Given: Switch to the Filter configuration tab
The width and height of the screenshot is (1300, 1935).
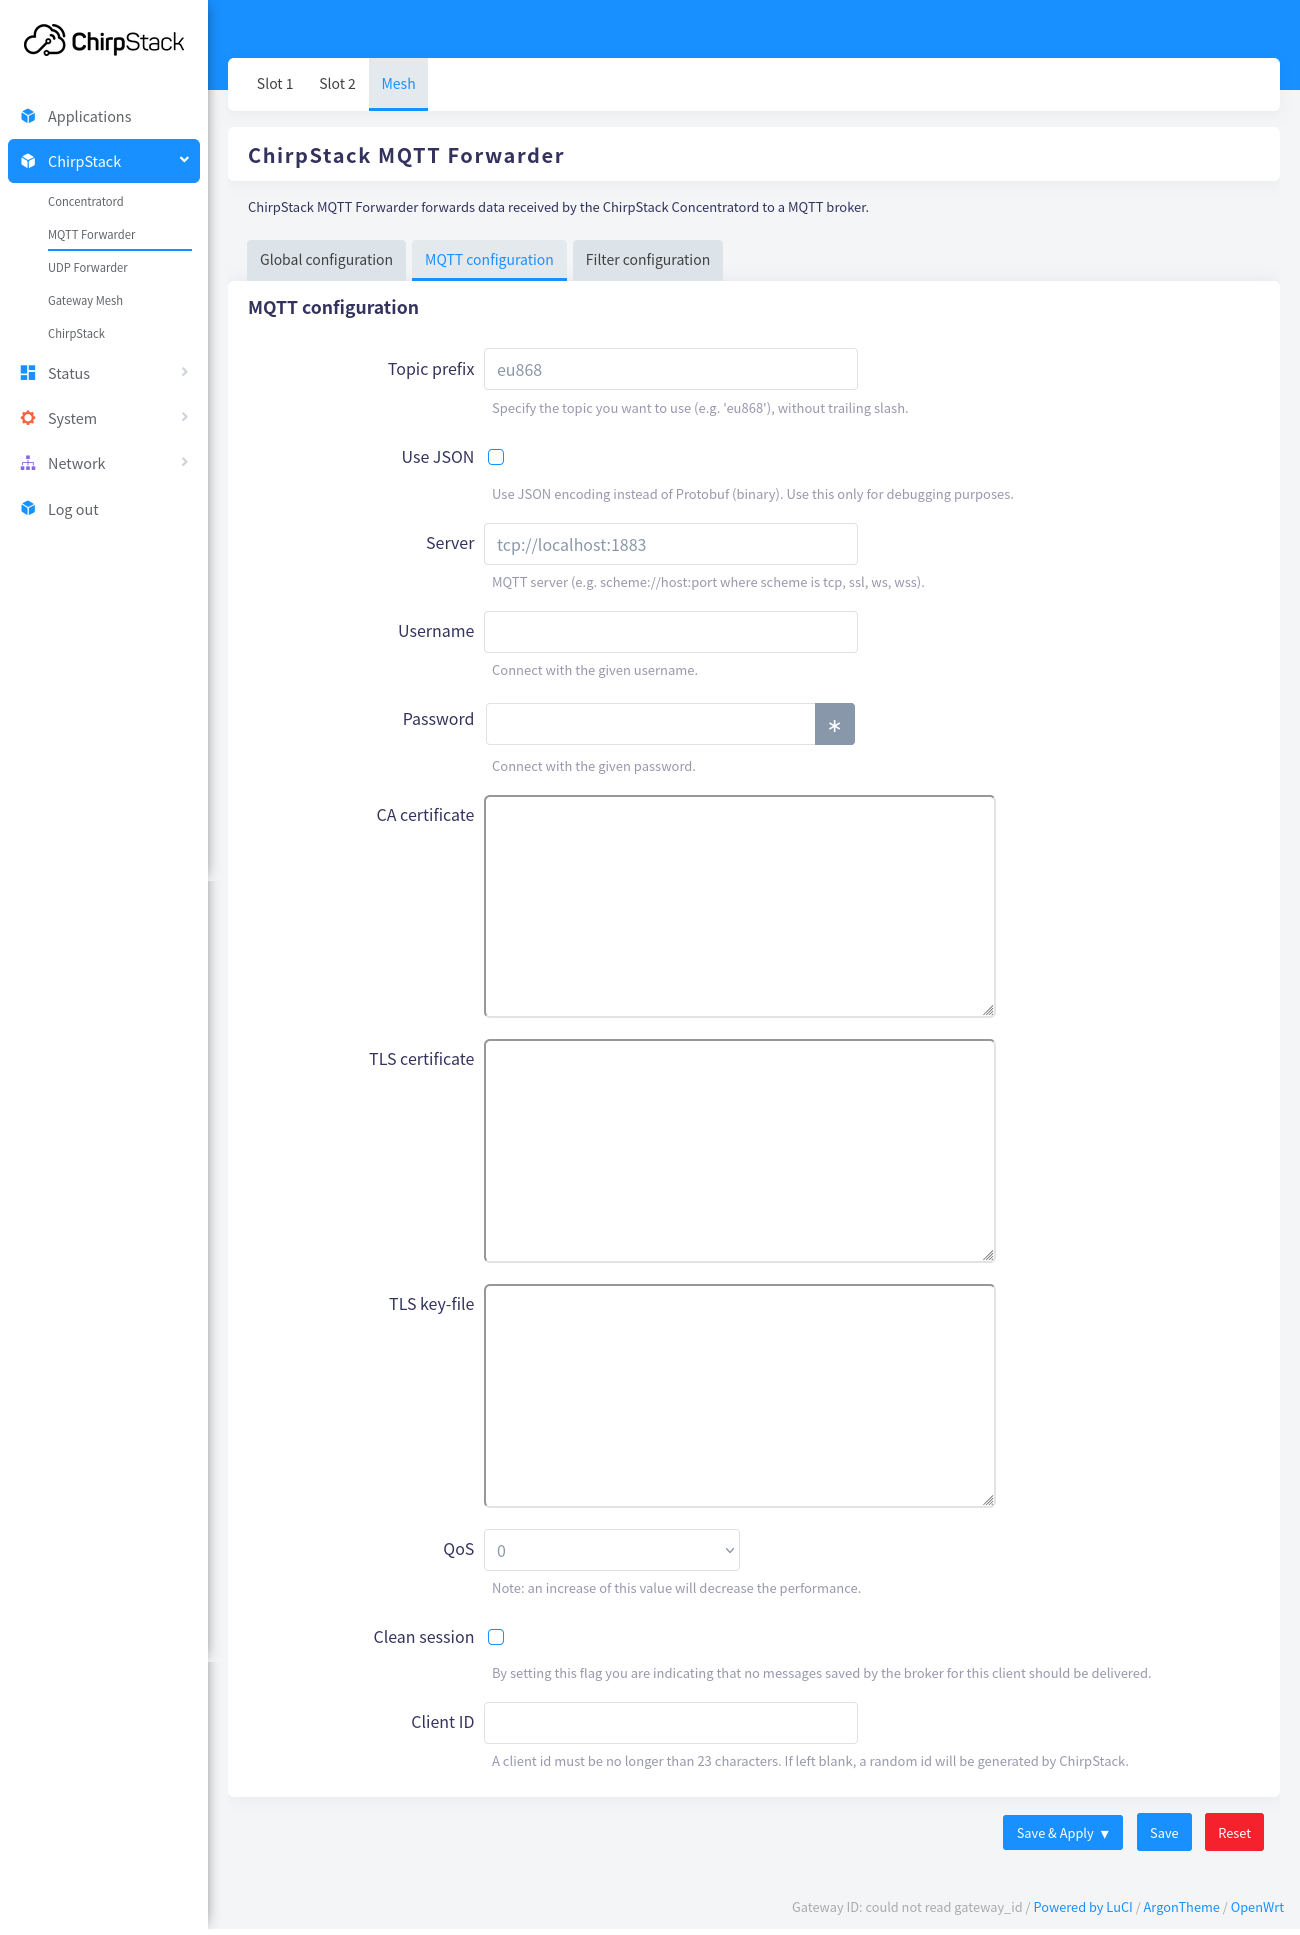Looking at the screenshot, I should click(x=647, y=260).
